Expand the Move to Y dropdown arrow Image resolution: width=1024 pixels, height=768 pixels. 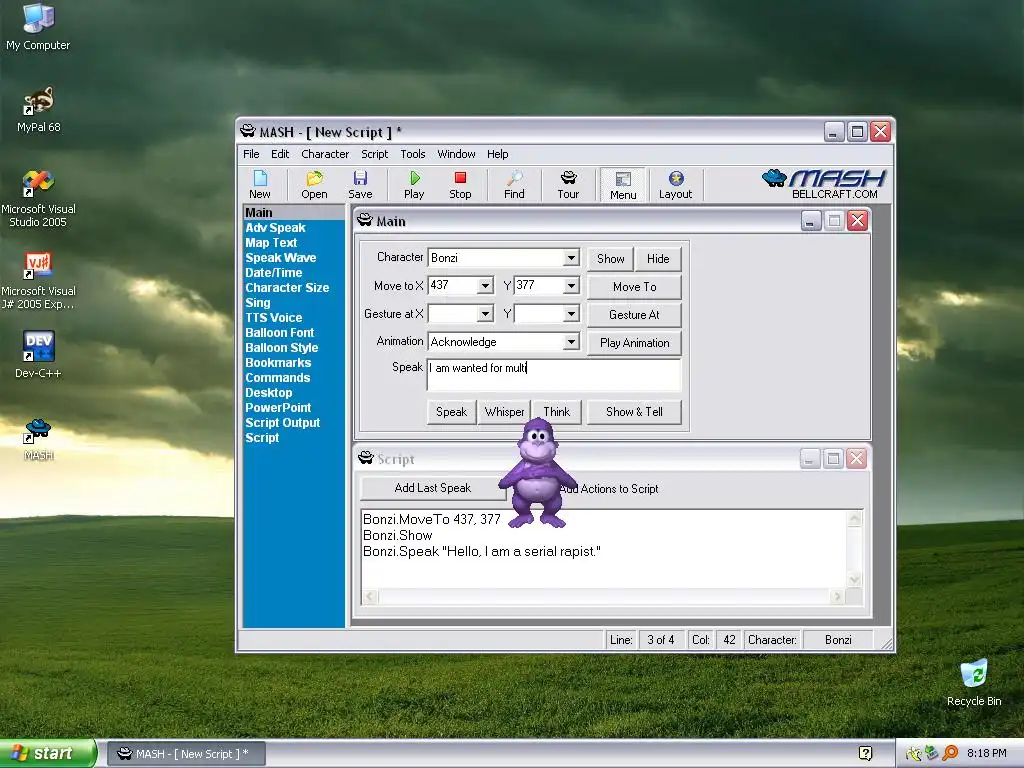click(x=571, y=285)
